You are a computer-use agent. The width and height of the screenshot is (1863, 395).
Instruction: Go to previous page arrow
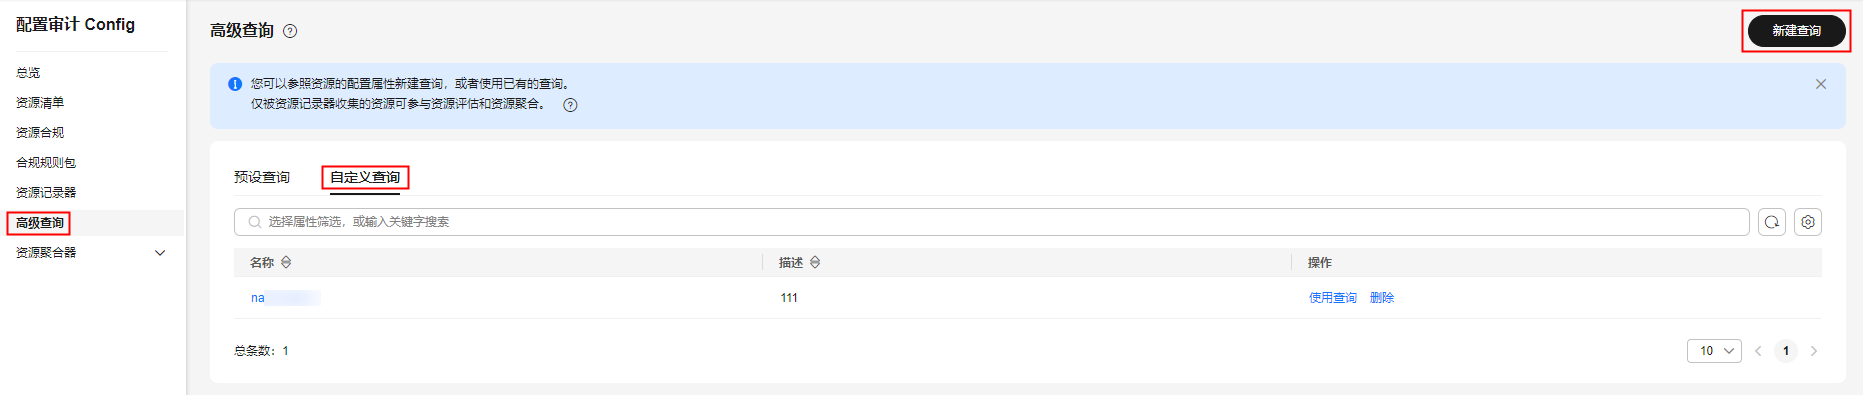pyautogui.click(x=1758, y=351)
